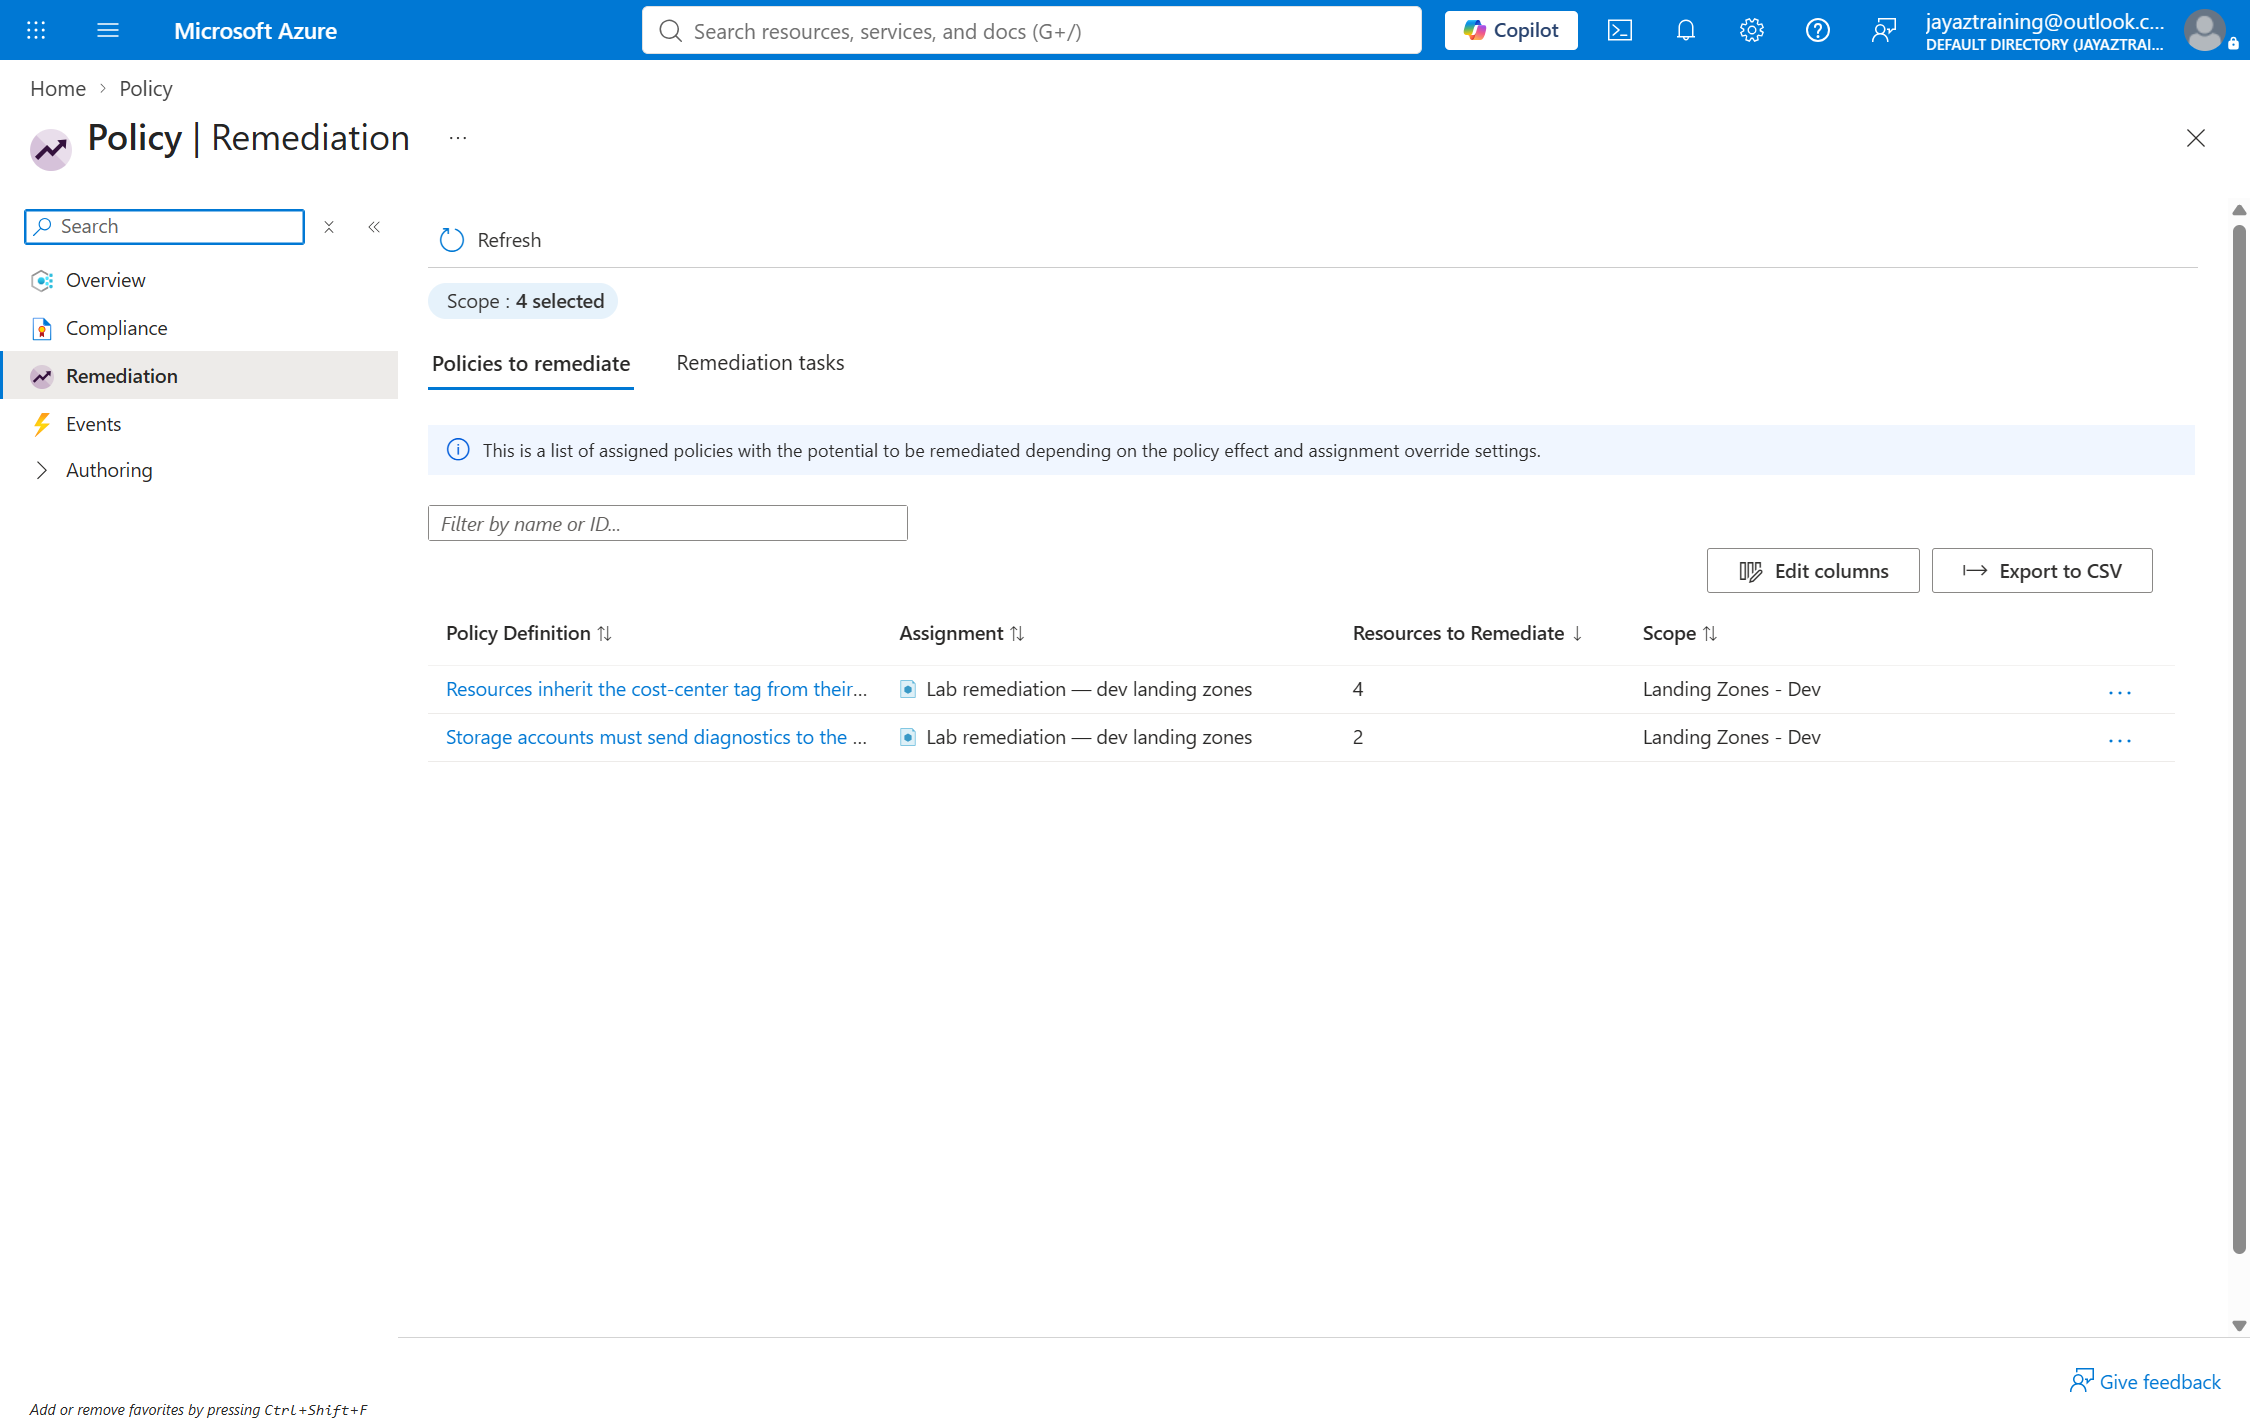
Task: Clear the sidebar search with X
Action: tap(329, 227)
